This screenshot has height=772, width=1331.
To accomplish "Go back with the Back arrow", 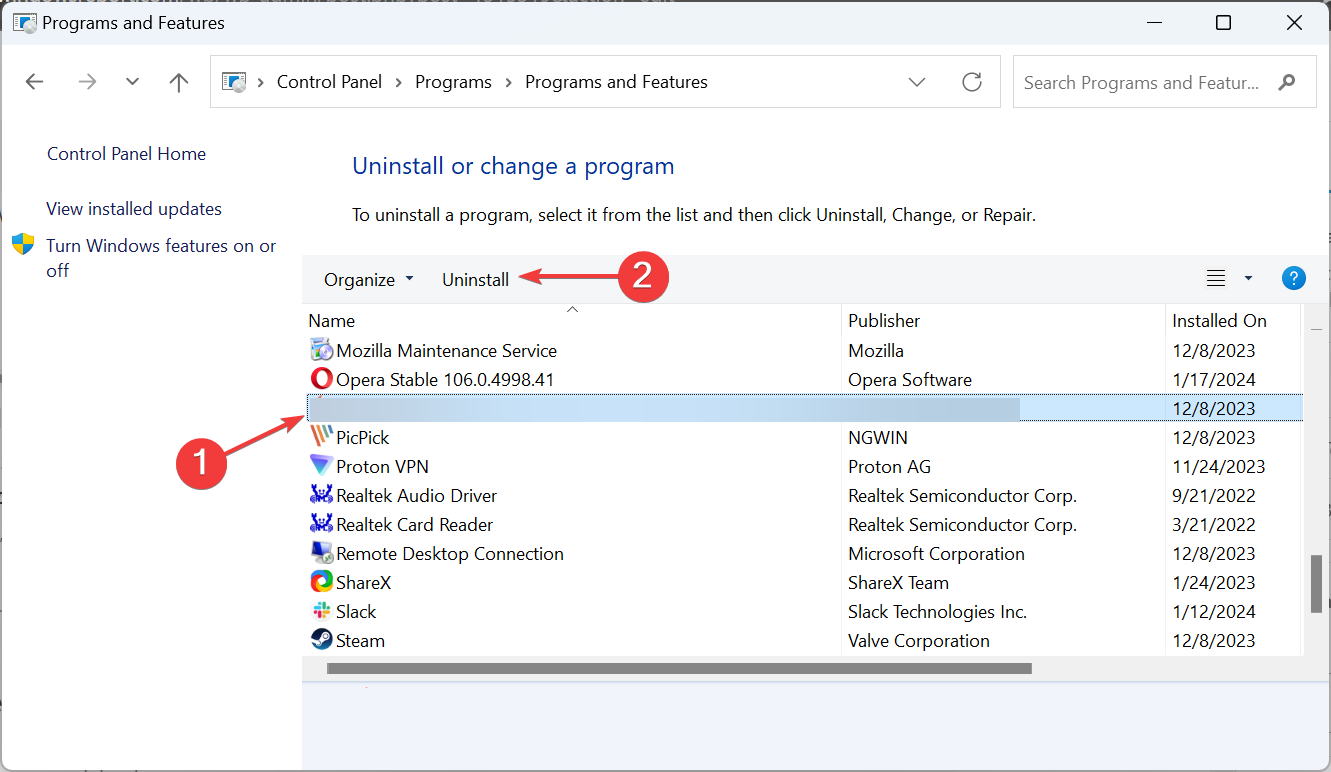I will coord(35,82).
